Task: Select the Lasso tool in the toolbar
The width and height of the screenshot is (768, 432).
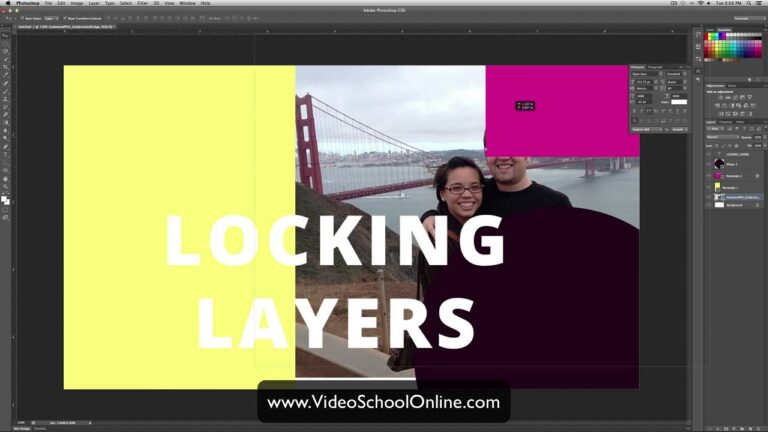Action: pos(5,51)
